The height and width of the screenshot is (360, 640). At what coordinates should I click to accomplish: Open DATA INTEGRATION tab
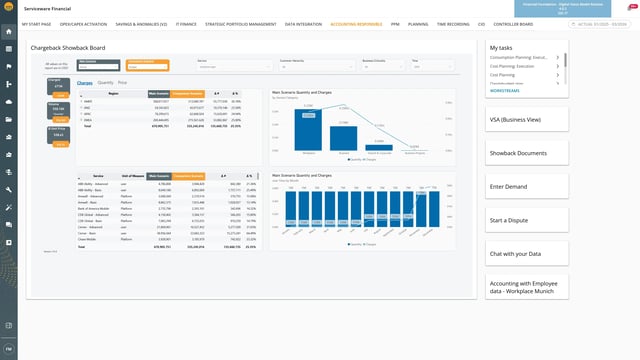pyautogui.click(x=303, y=24)
